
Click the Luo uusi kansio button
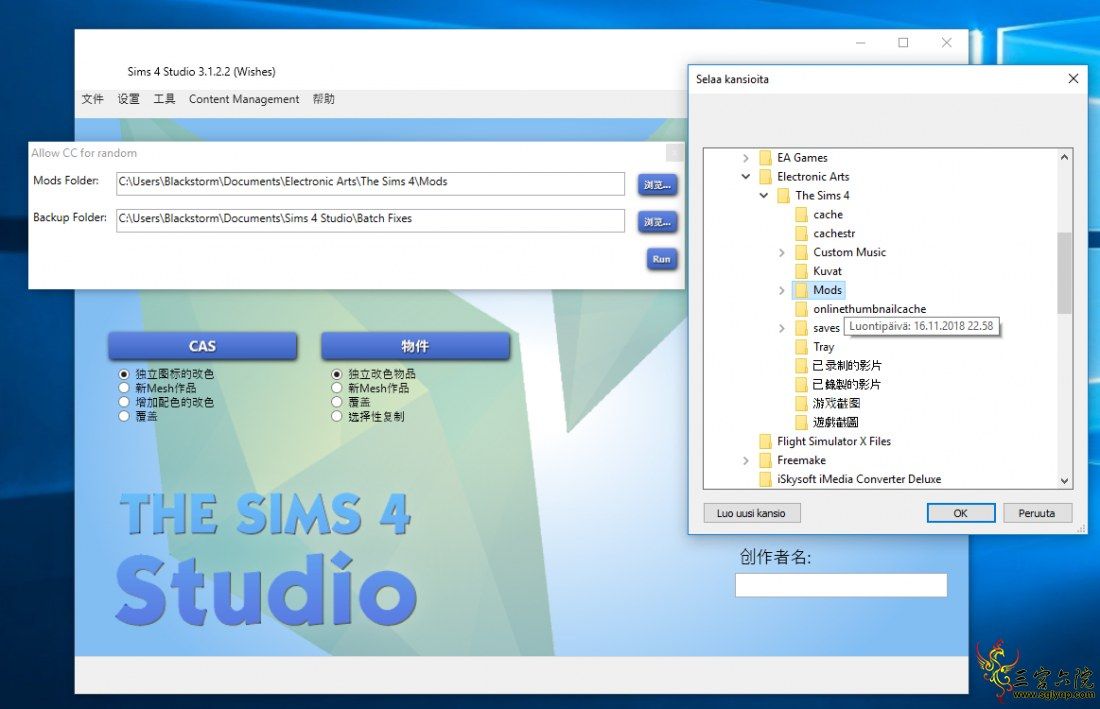coord(751,513)
